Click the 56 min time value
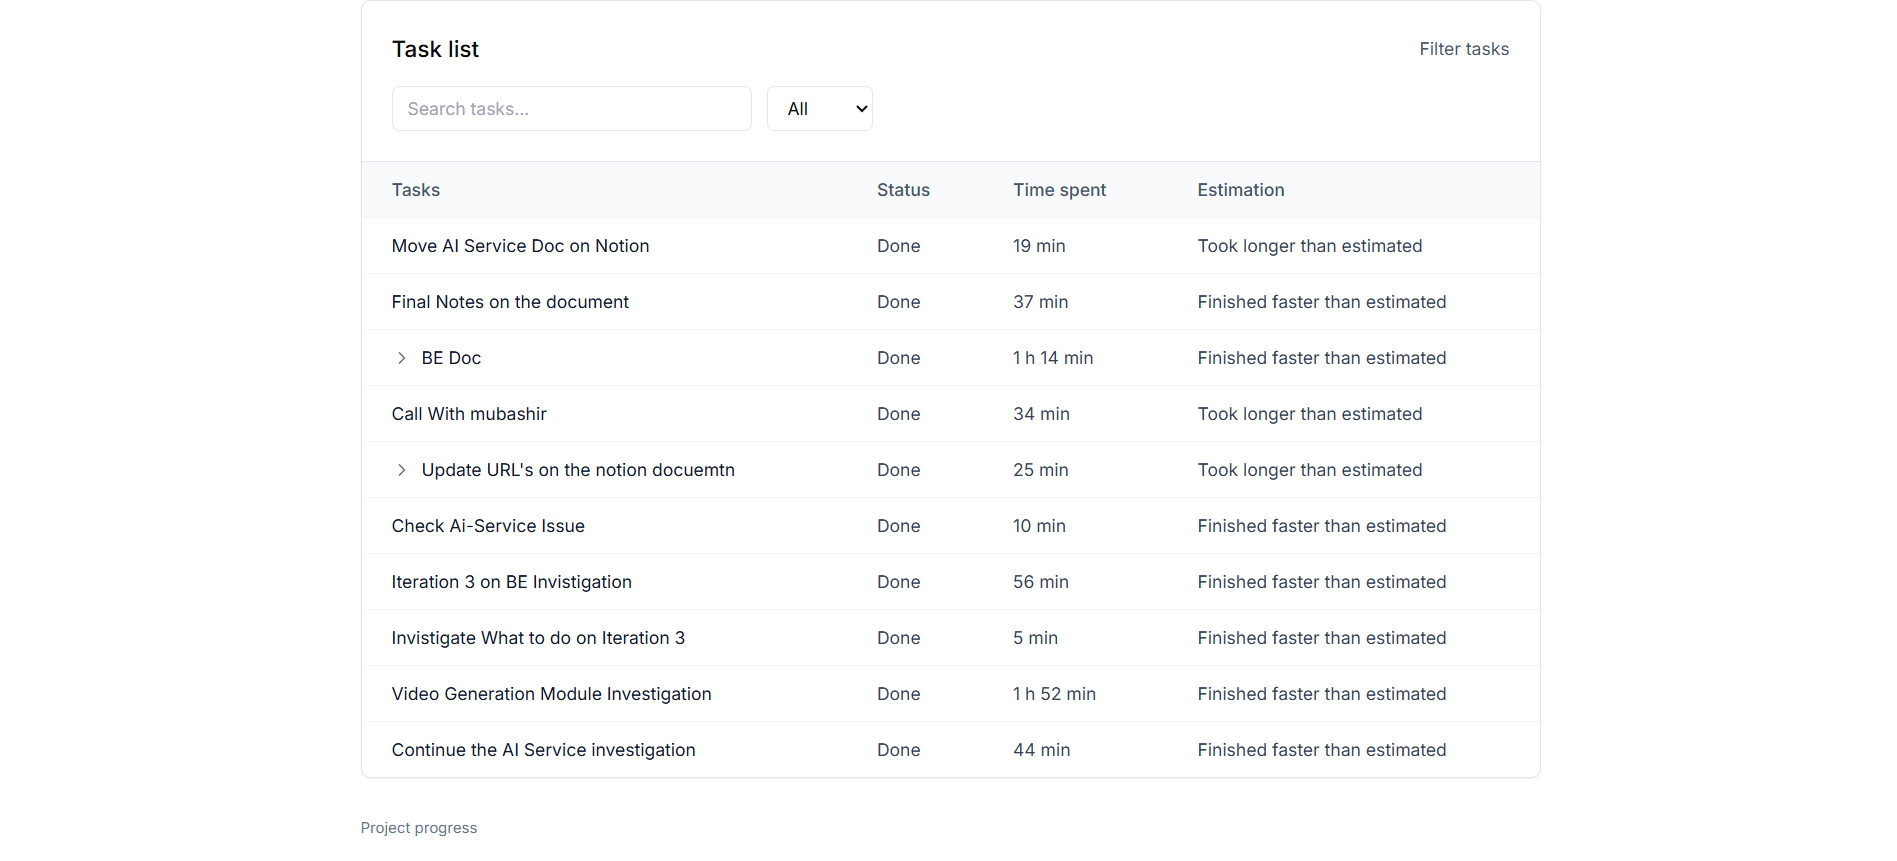This screenshot has width=1897, height=861. [x=1040, y=582]
